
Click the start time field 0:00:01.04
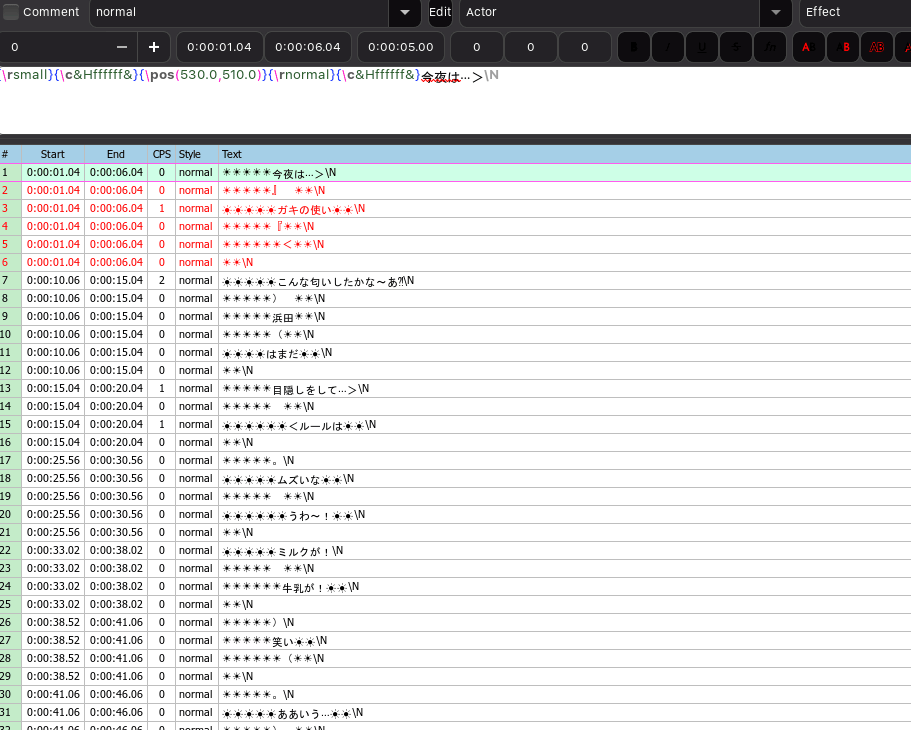click(220, 47)
